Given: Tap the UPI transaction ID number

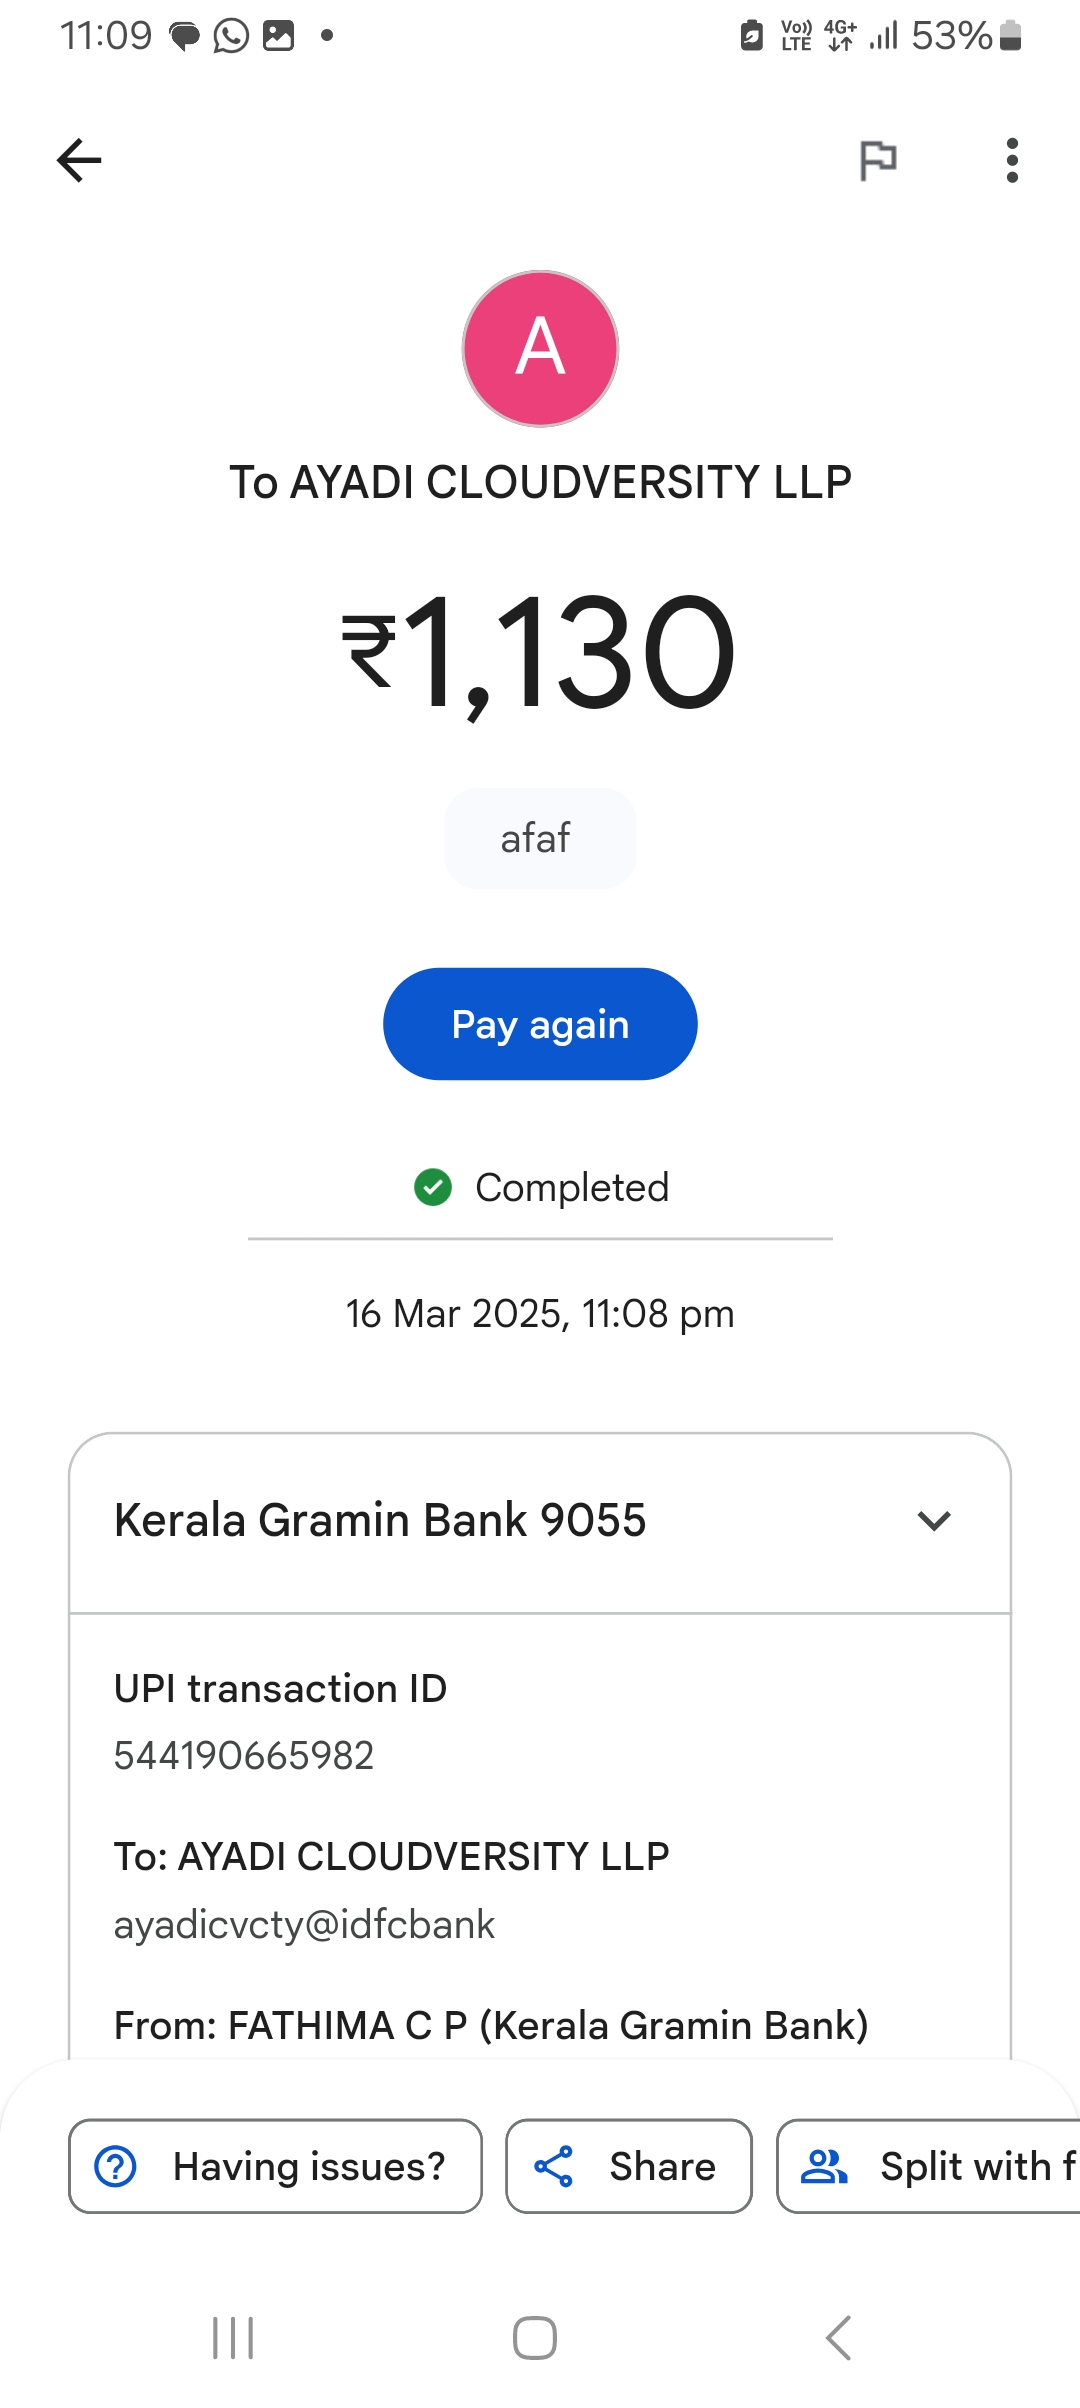Looking at the screenshot, I should coord(244,1755).
